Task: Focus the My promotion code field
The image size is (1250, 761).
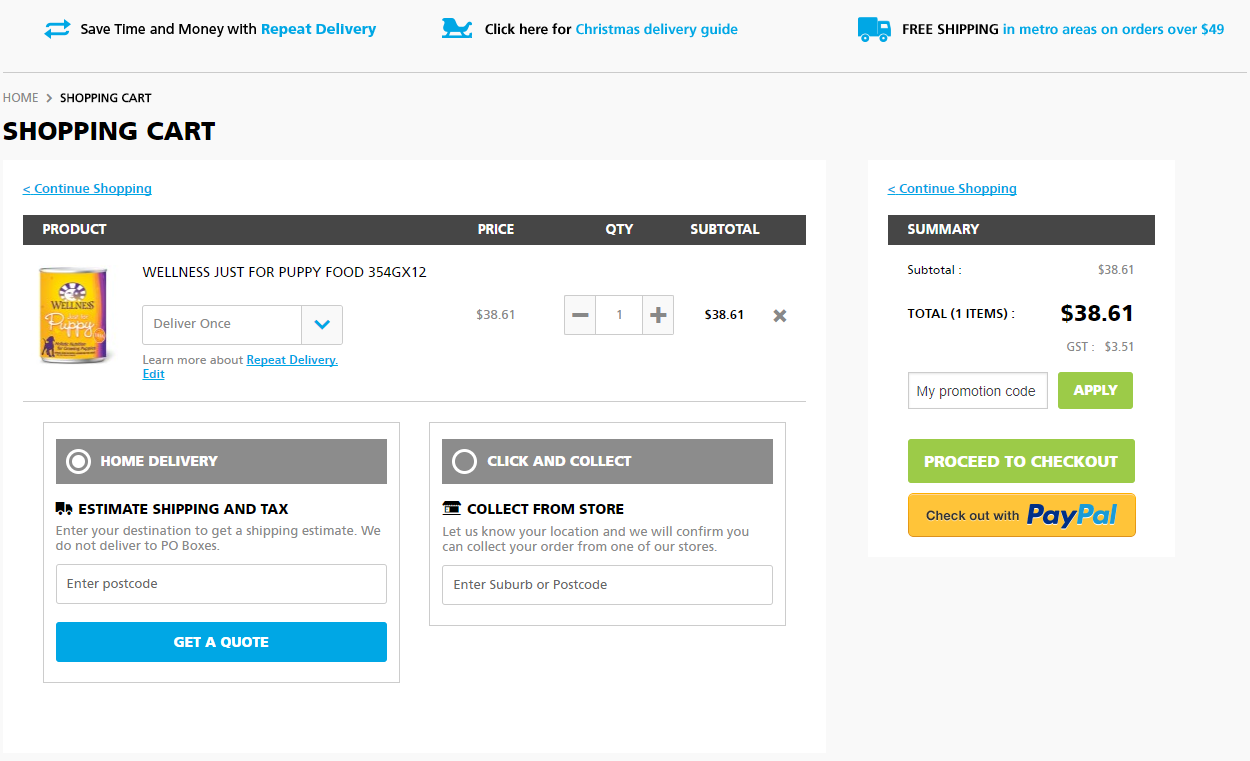Action: [x=978, y=391]
